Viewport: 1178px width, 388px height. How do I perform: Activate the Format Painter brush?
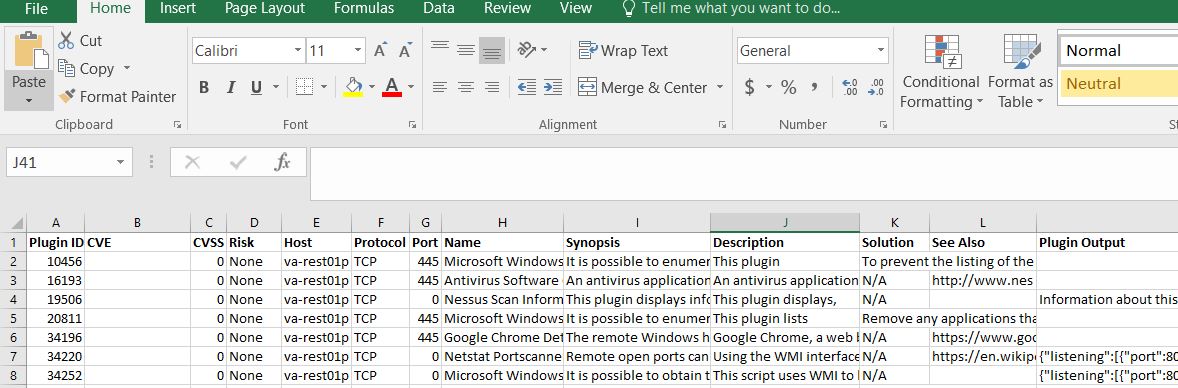point(67,96)
